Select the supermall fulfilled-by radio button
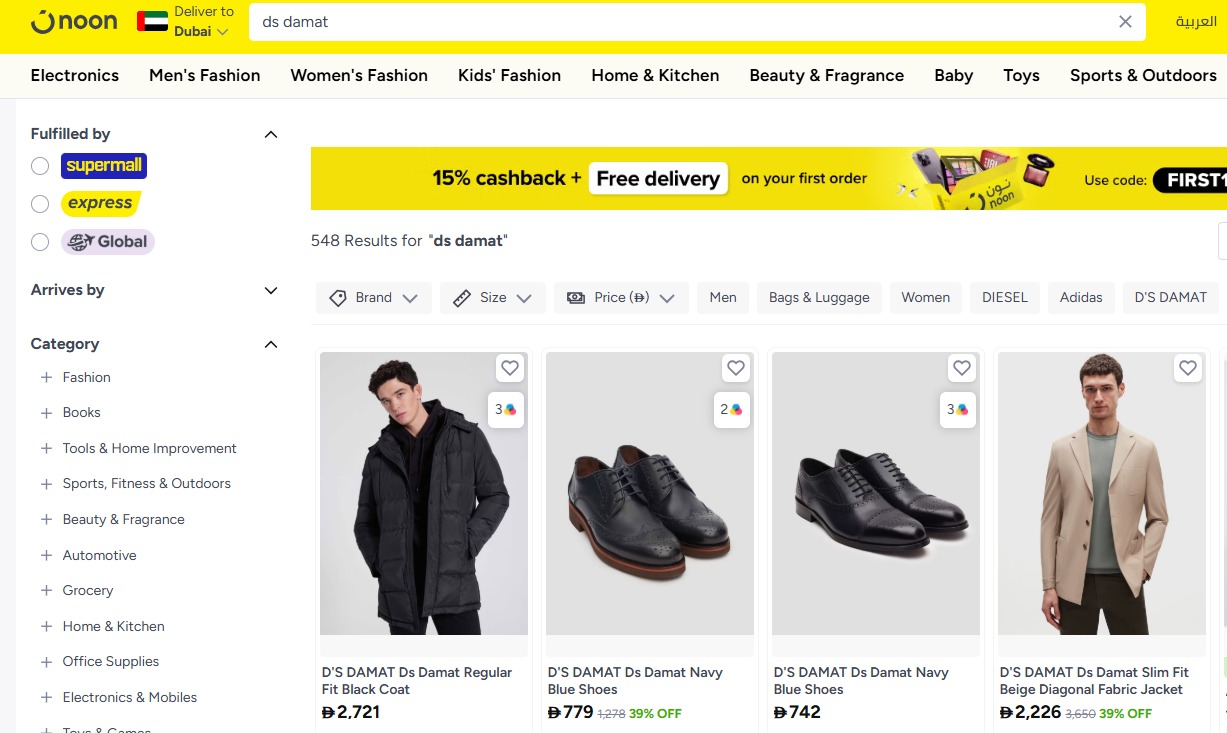Viewport: 1227px width, 733px height. click(x=40, y=166)
